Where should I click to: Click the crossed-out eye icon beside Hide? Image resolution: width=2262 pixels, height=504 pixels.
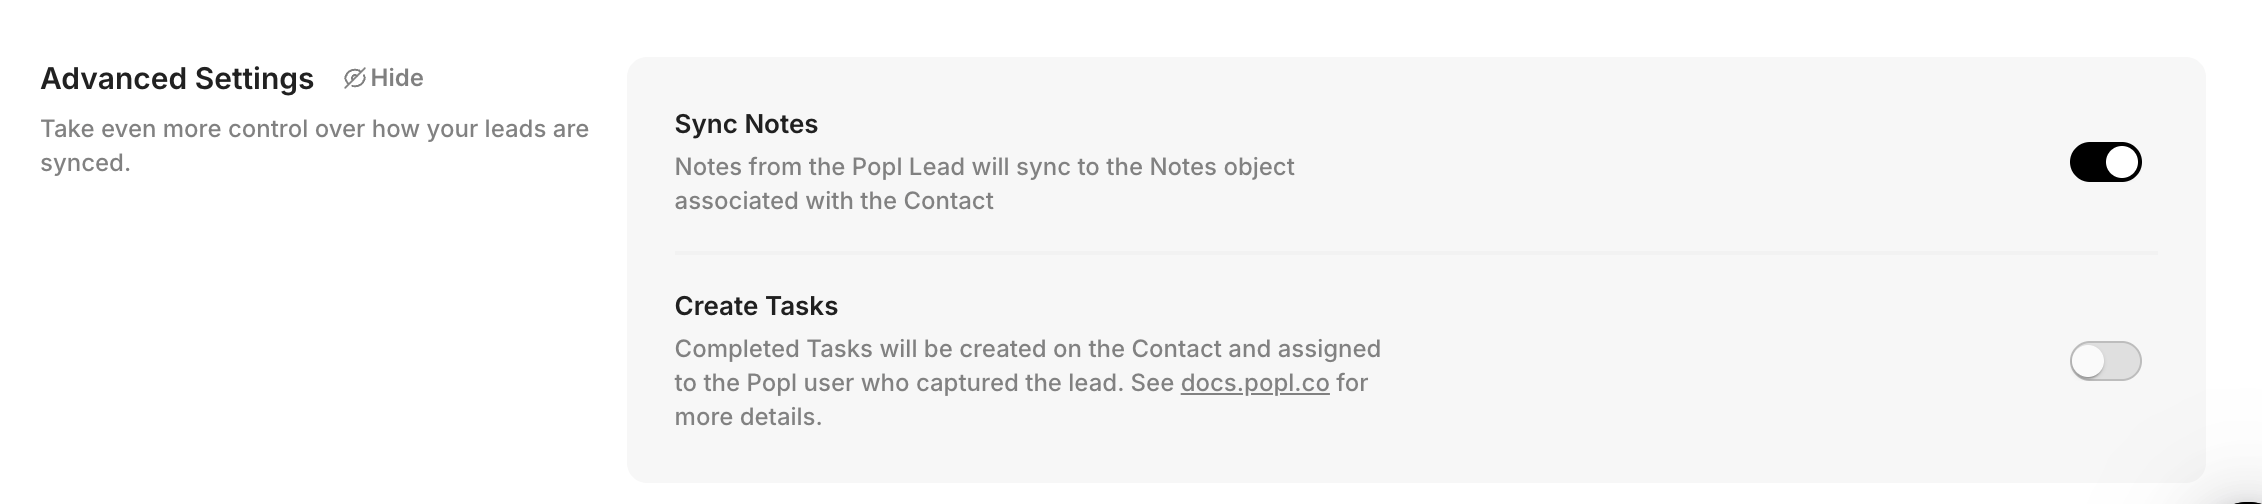click(x=354, y=78)
